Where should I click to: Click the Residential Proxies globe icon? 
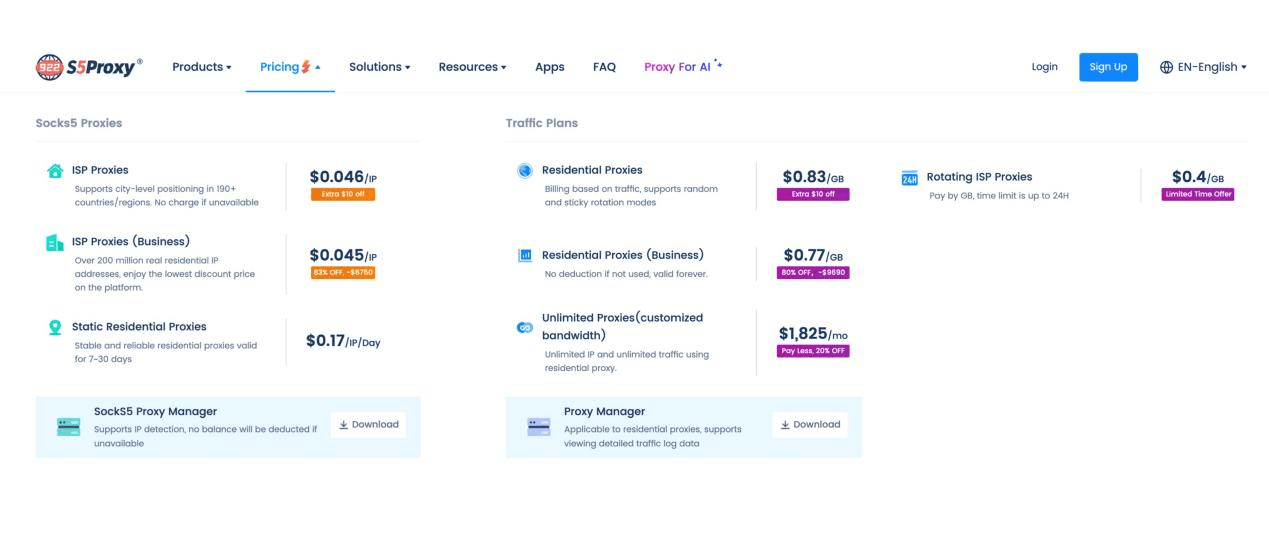(525, 171)
